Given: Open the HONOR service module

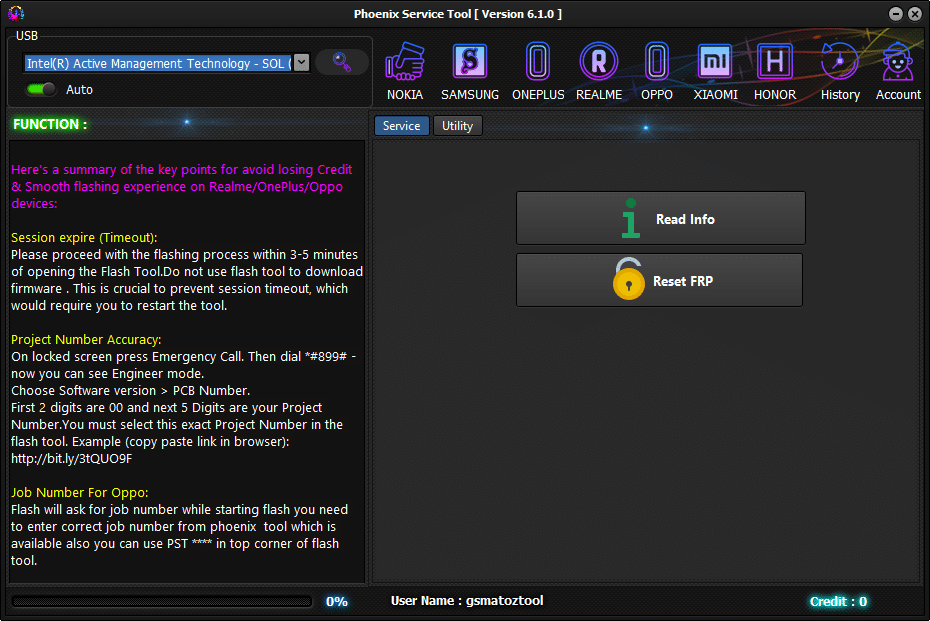Looking at the screenshot, I should (x=774, y=62).
